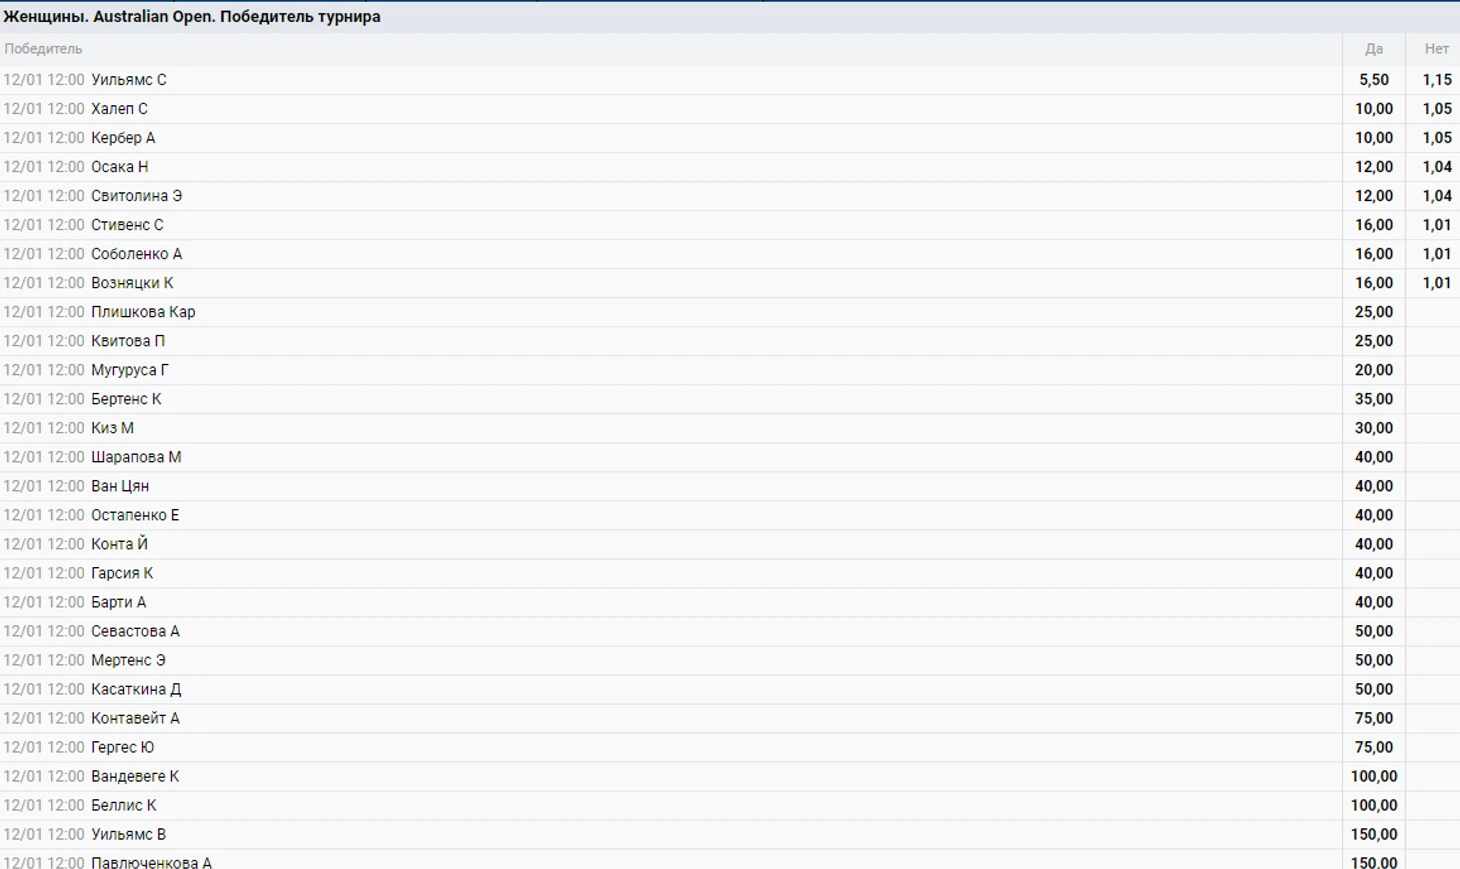Click the 75,00 odds for Контавейт А

1373,718
